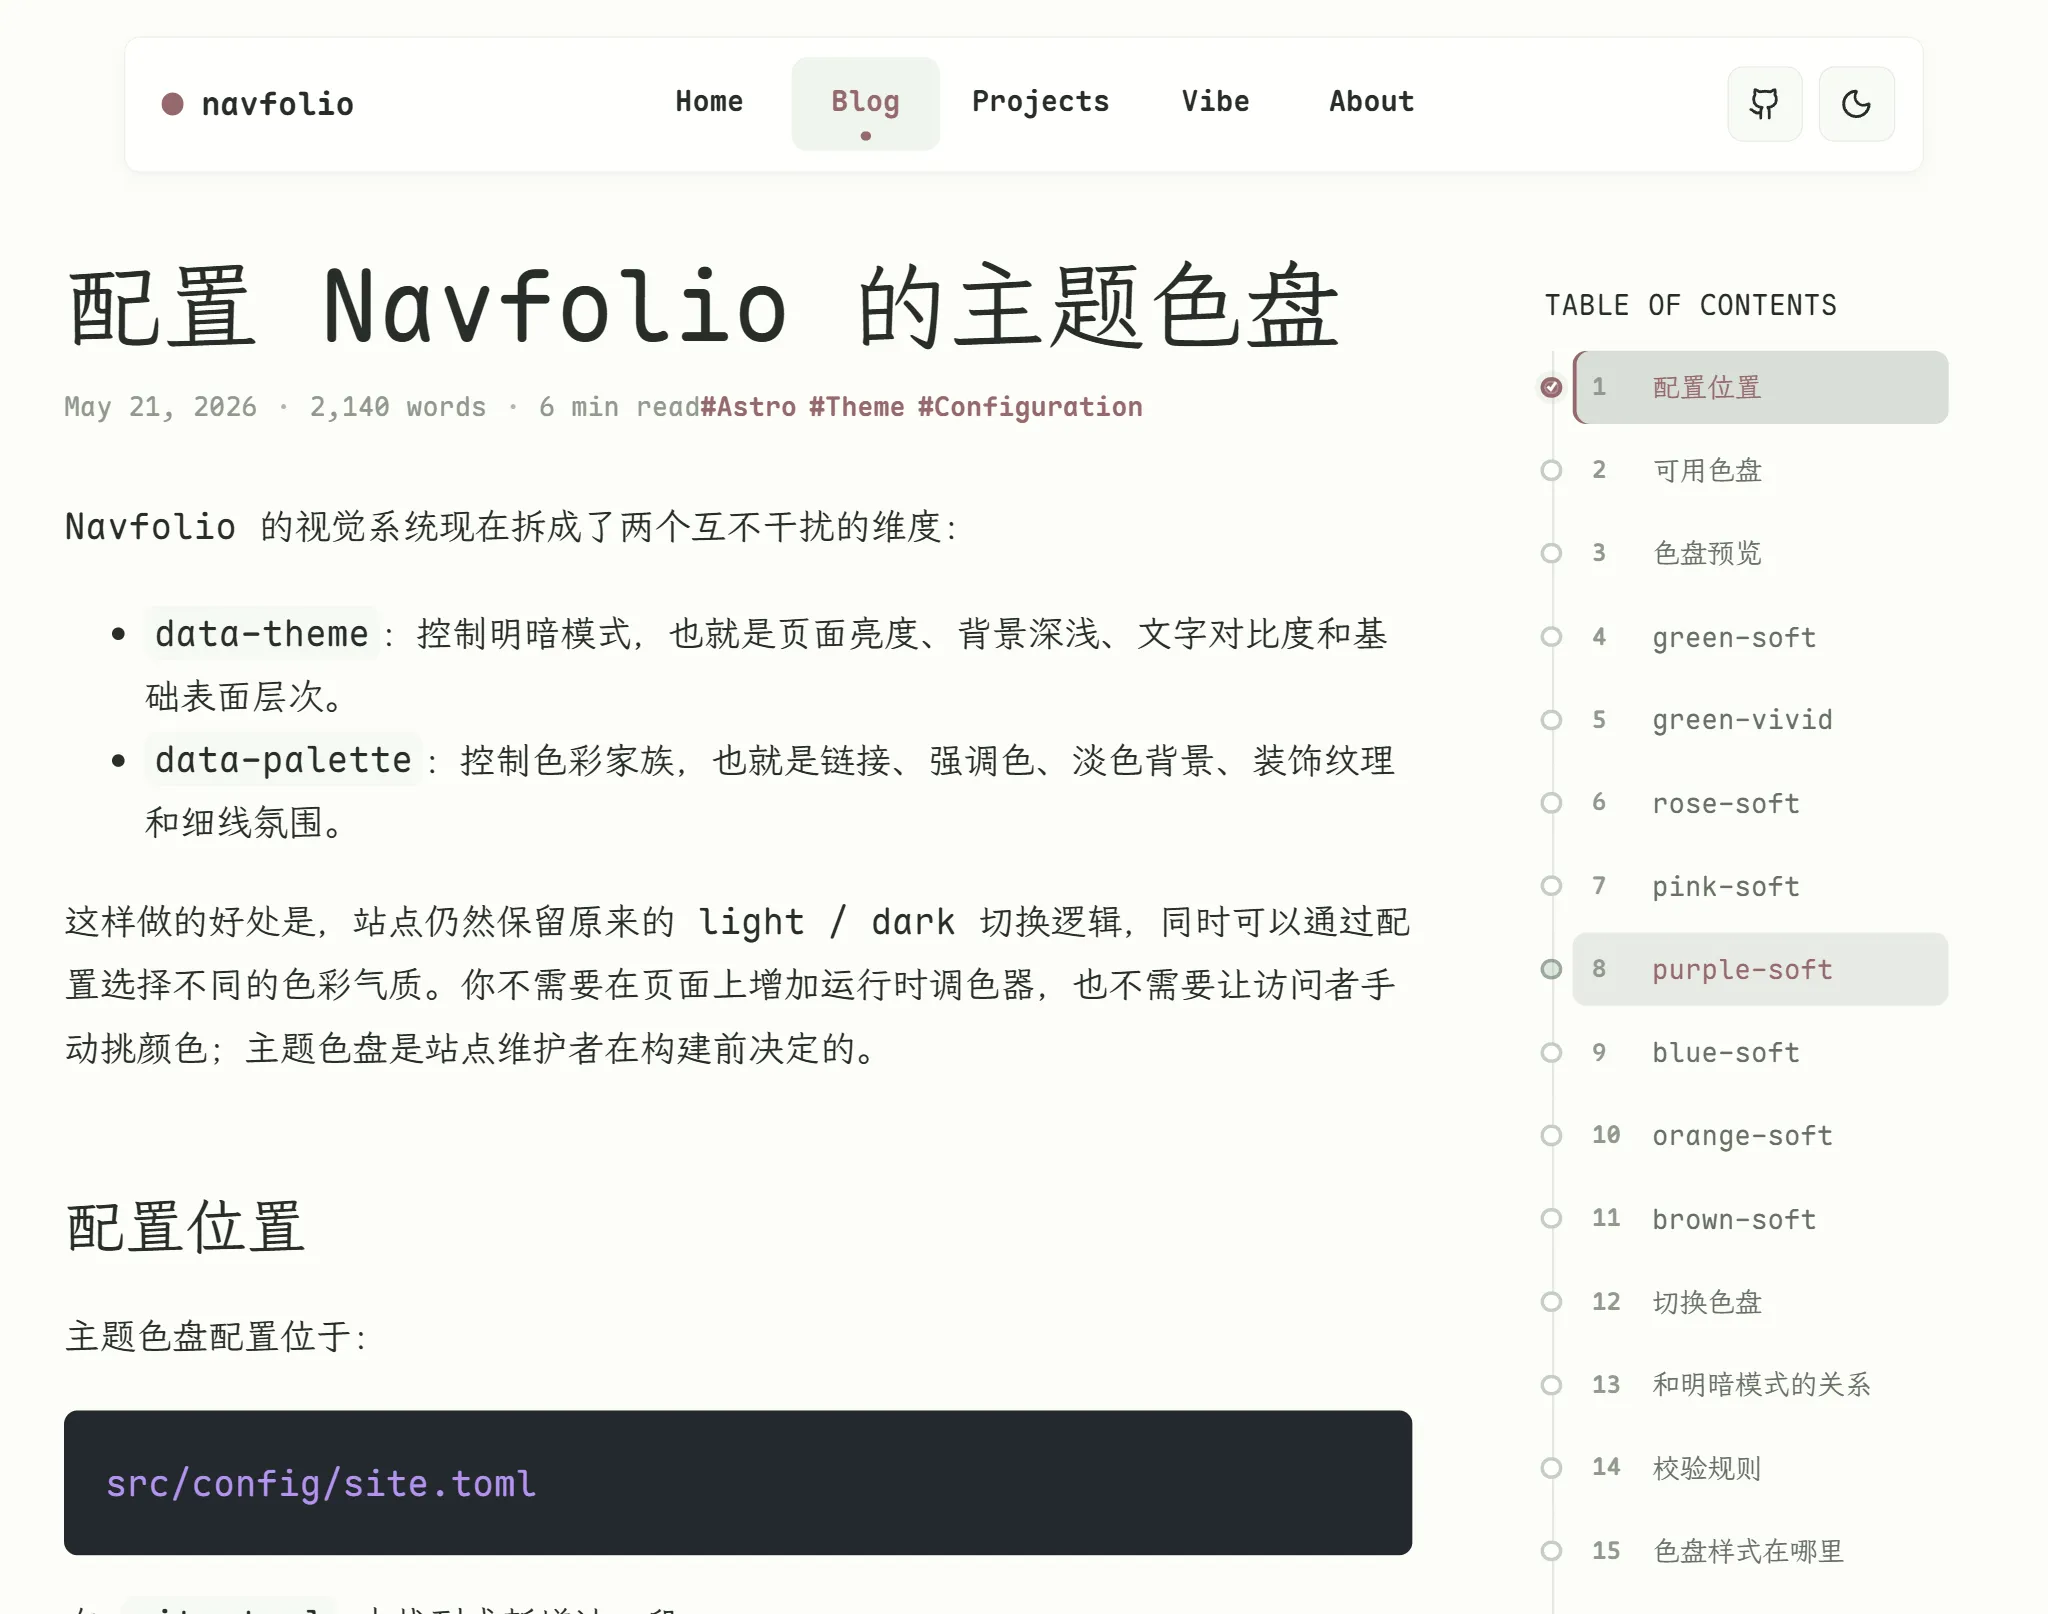Jump to 切换色盘 in table of contents

(x=1760, y=1302)
